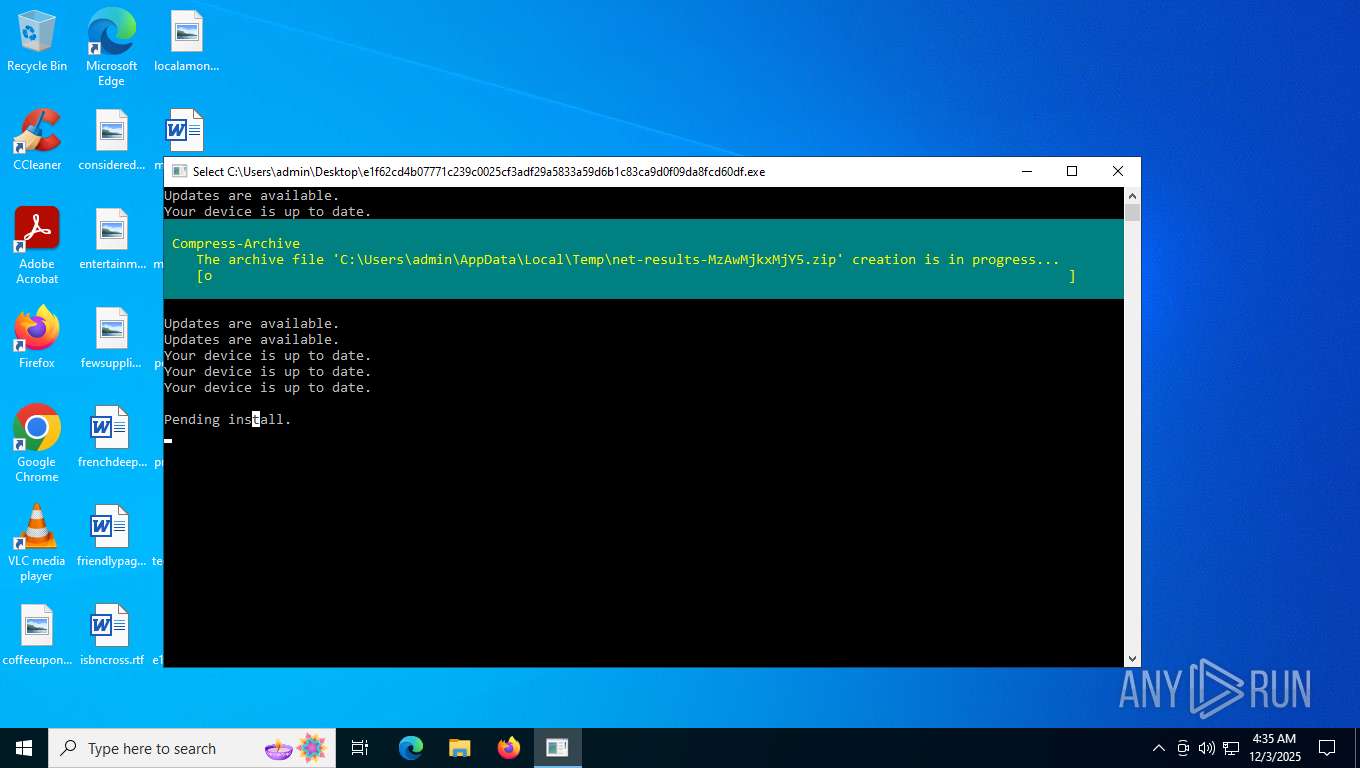This screenshot has width=1360, height=768.
Task: Click the archive file creation progress message
Action: pyautogui.click(x=628, y=260)
